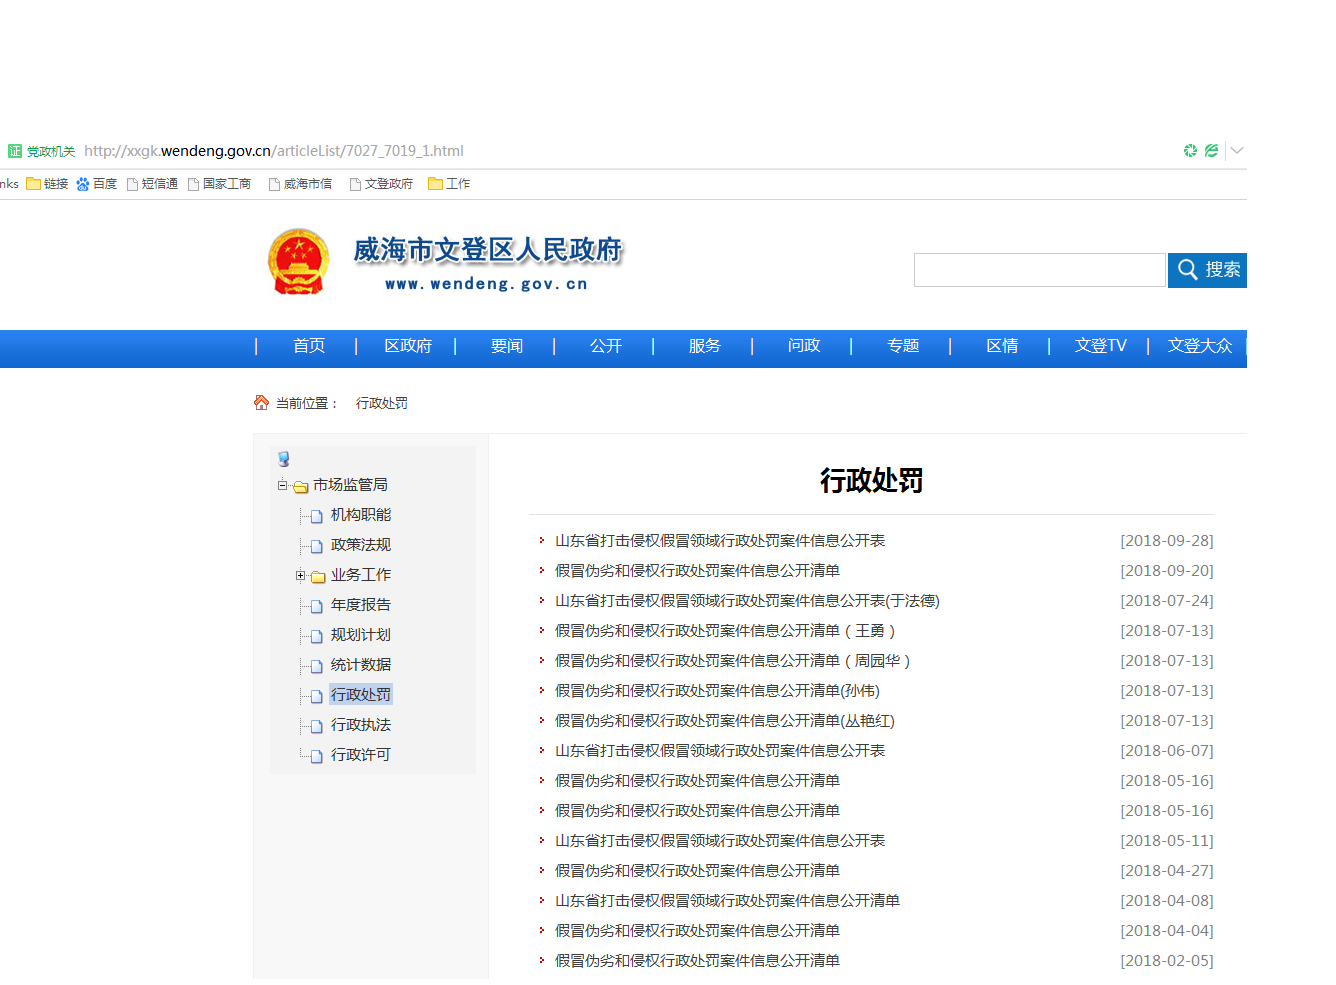Click the home icon beside 当前位置
Image resolution: width=1336 pixels, height=985 pixels.
[x=261, y=402]
